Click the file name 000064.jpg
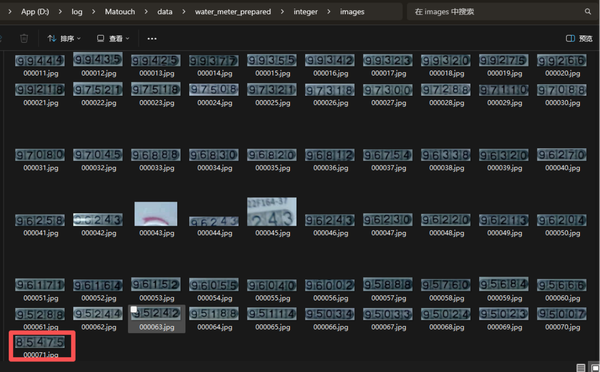Screen dimensions: 600x372 [215, 327]
